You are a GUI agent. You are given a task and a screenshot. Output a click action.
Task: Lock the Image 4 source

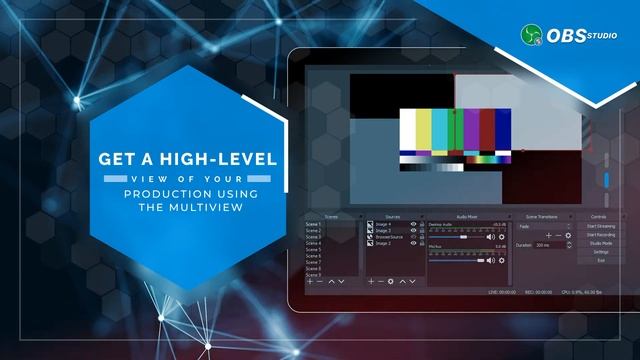click(422, 224)
